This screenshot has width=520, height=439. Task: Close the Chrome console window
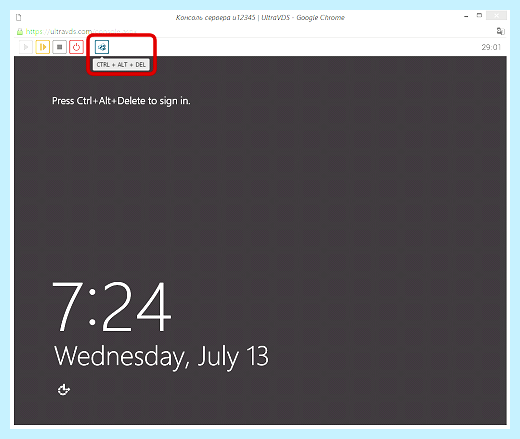click(496, 16)
